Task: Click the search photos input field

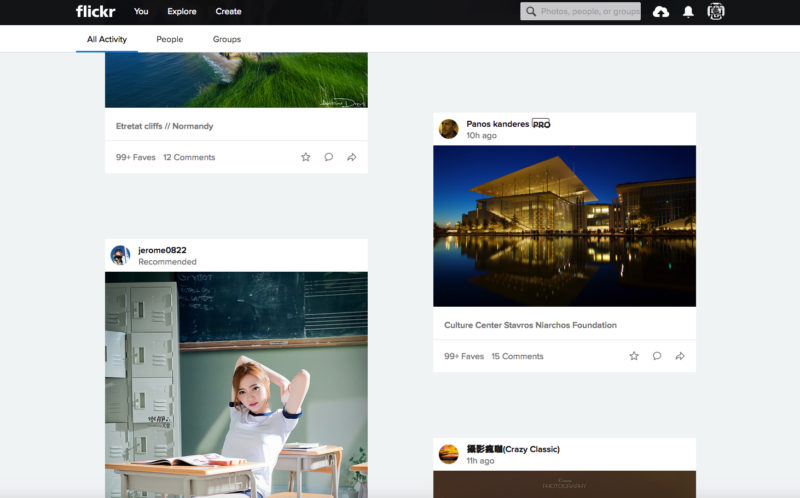Action: point(588,12)
